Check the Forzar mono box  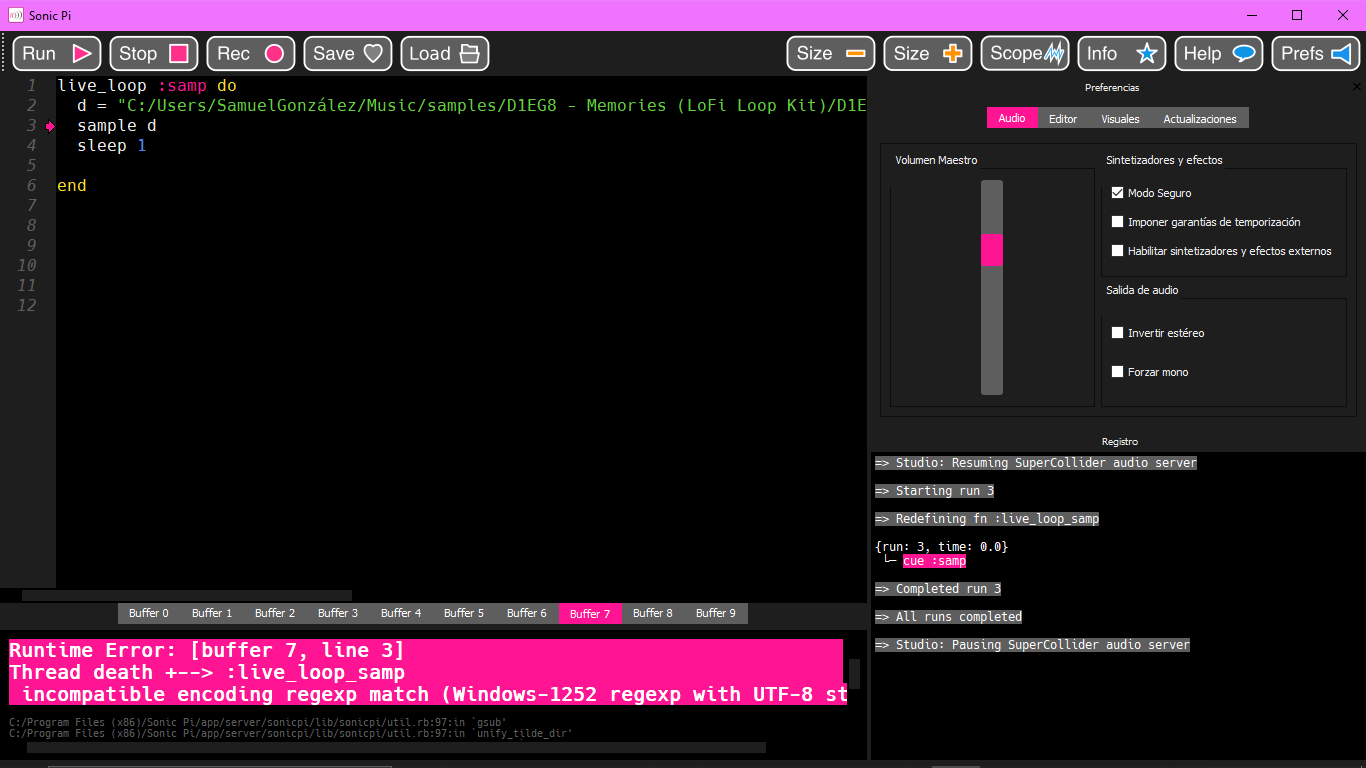coord(1118,372)
